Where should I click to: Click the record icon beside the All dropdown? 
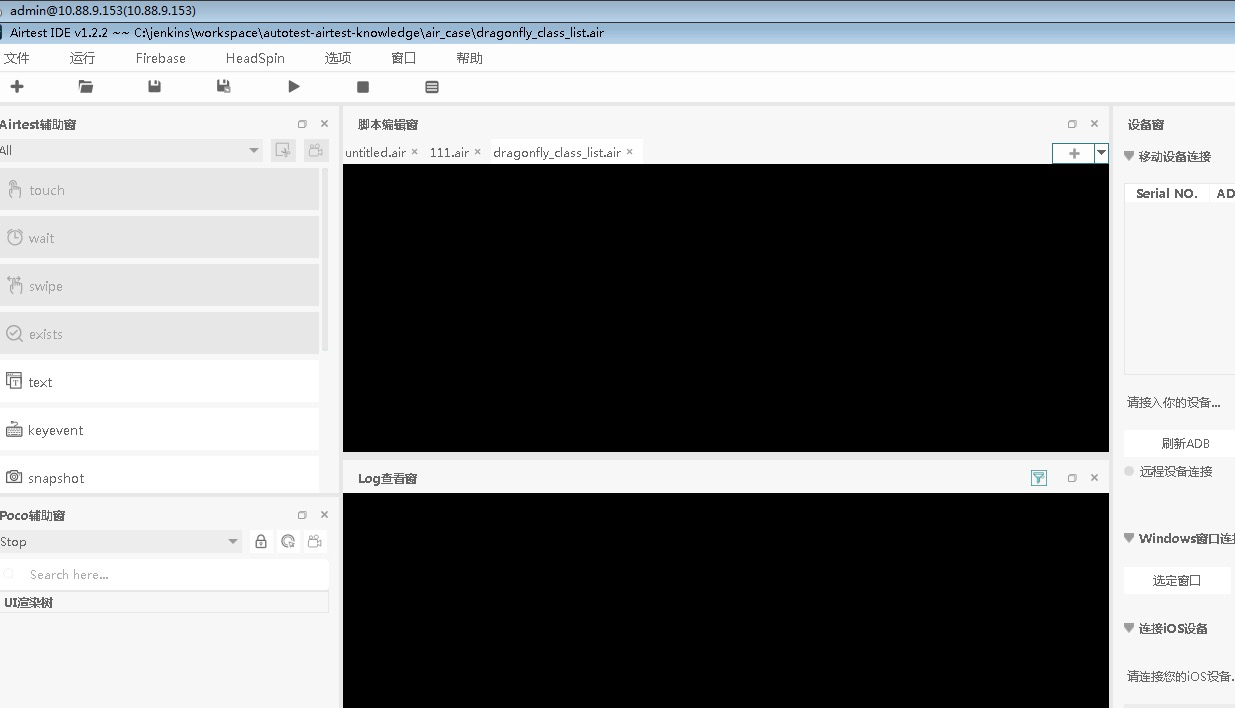click(x=284, y=150)
